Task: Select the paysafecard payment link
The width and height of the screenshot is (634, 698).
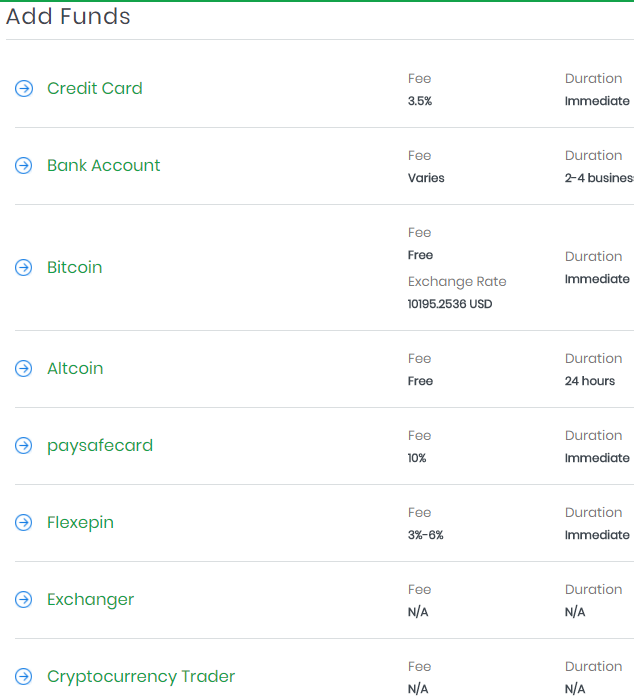Action: click(x=100, y=445)
